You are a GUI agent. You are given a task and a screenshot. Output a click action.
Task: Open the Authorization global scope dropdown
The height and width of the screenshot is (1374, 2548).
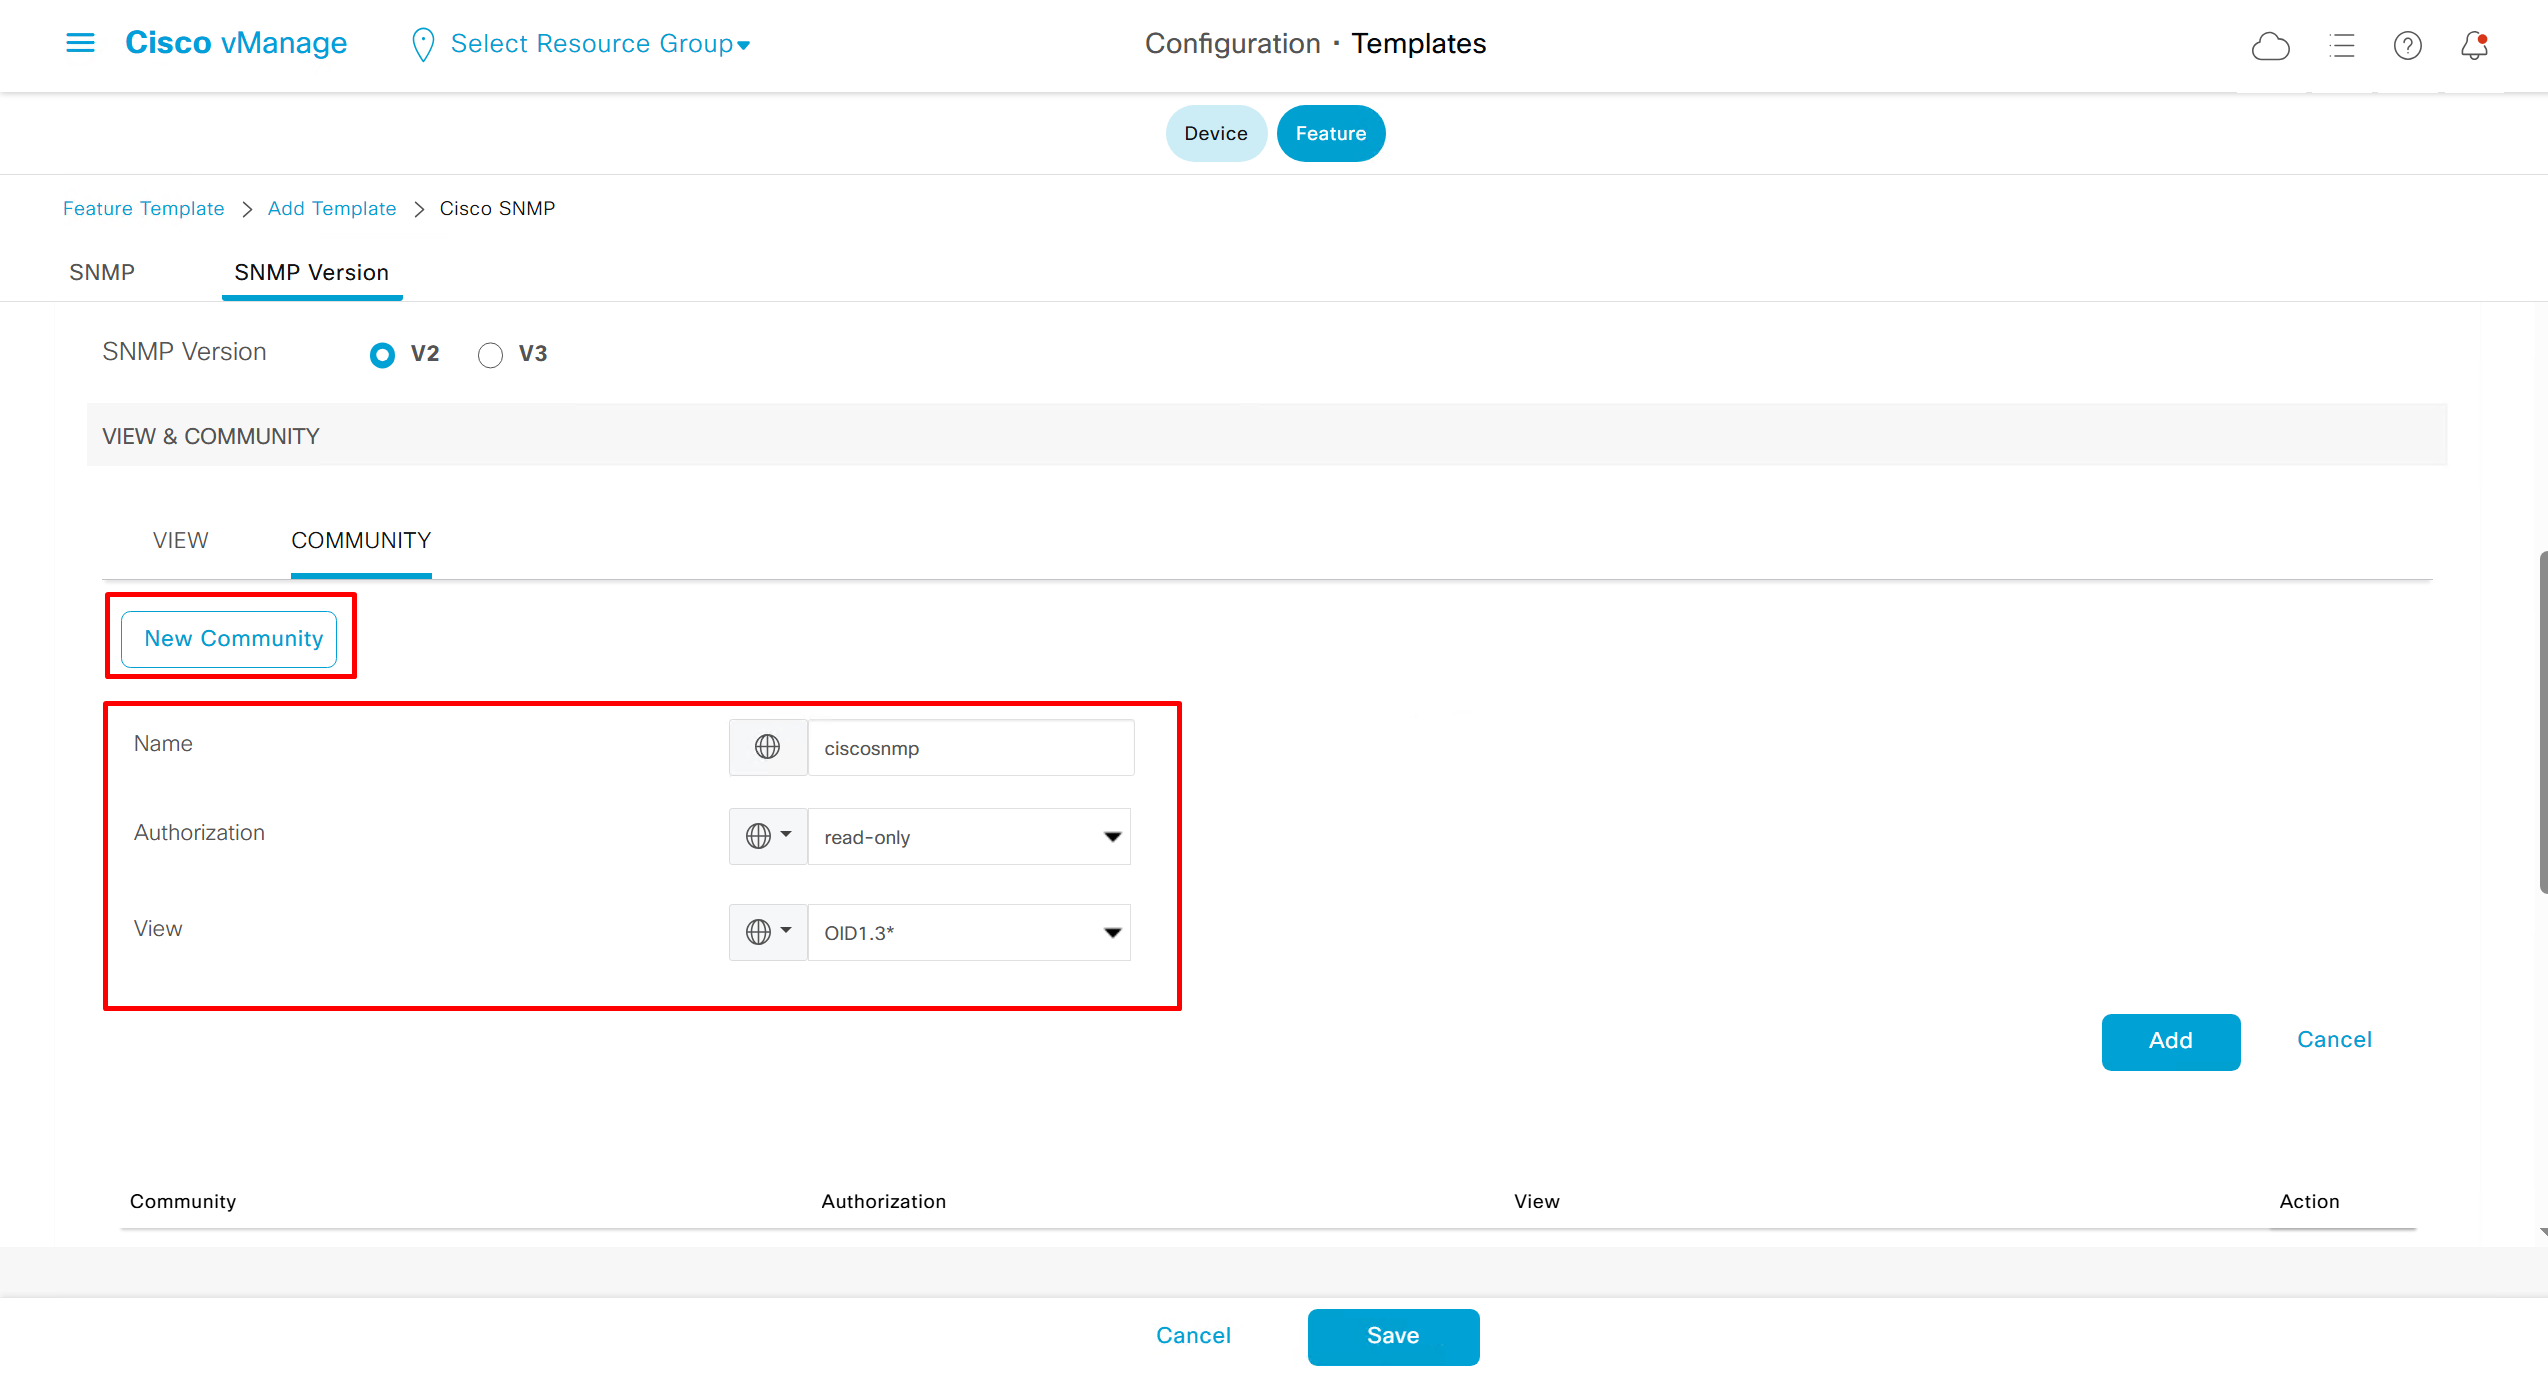pos(767,836)
